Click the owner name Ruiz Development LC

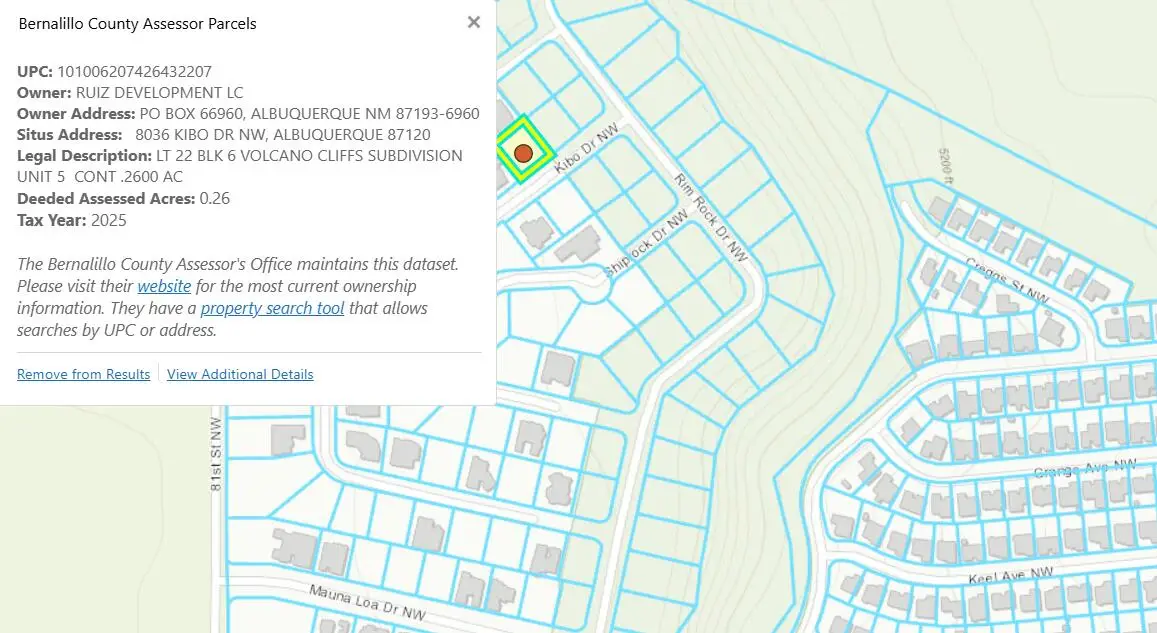(159, 92)
